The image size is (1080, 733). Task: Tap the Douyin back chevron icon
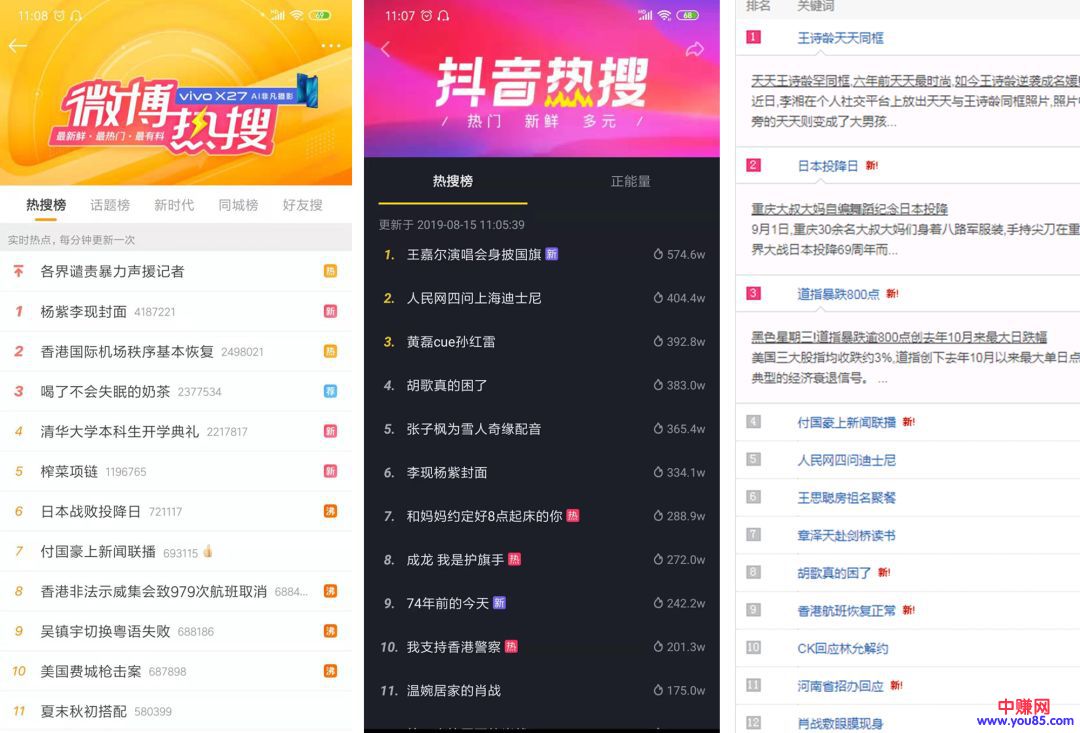click(386, 50)
